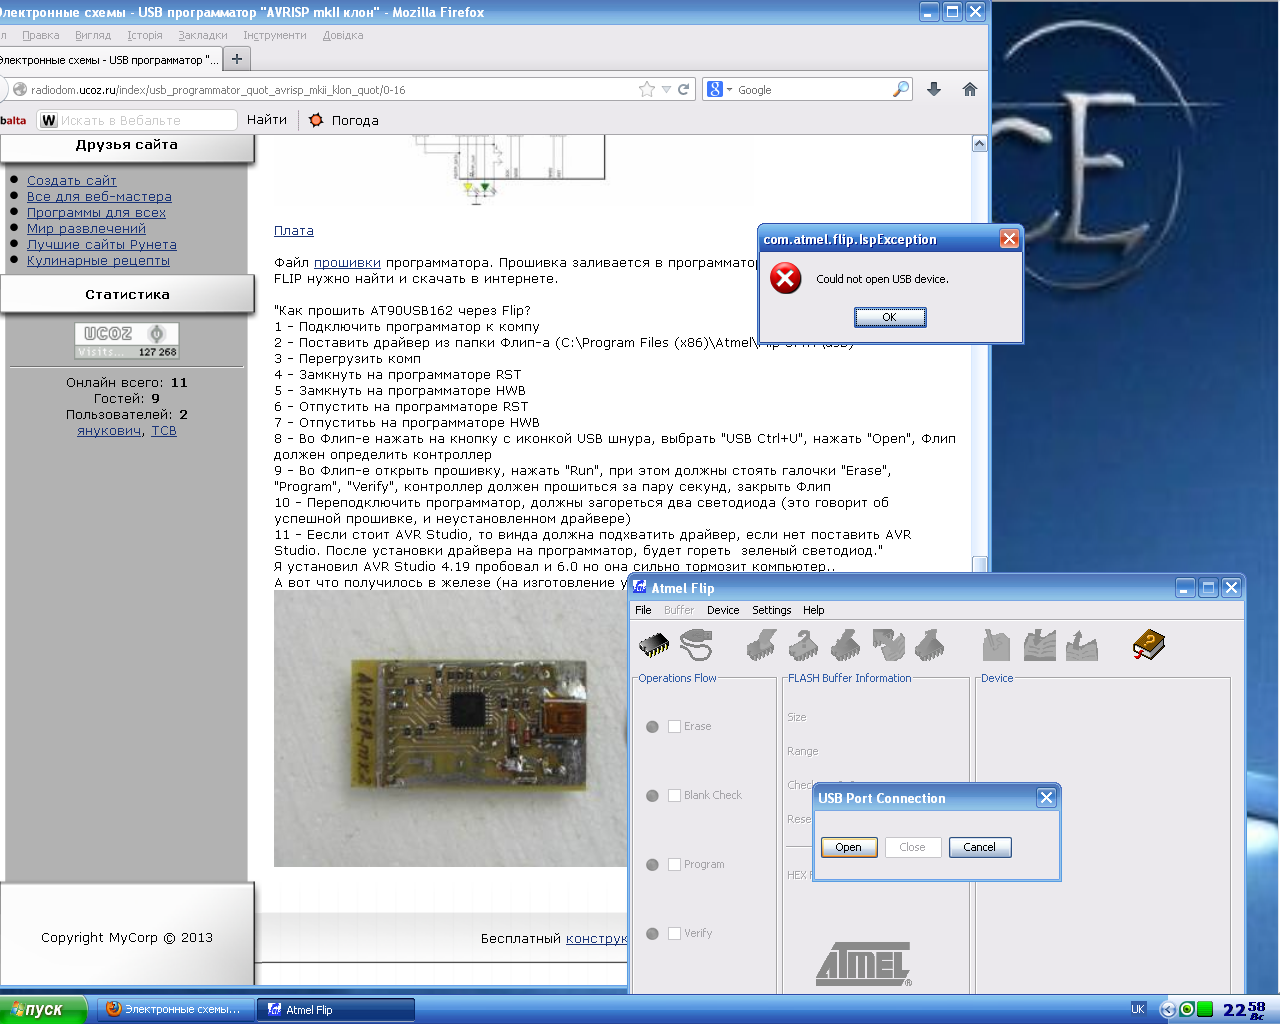Open the Закладки menu in Firefox

click(203, 35)
